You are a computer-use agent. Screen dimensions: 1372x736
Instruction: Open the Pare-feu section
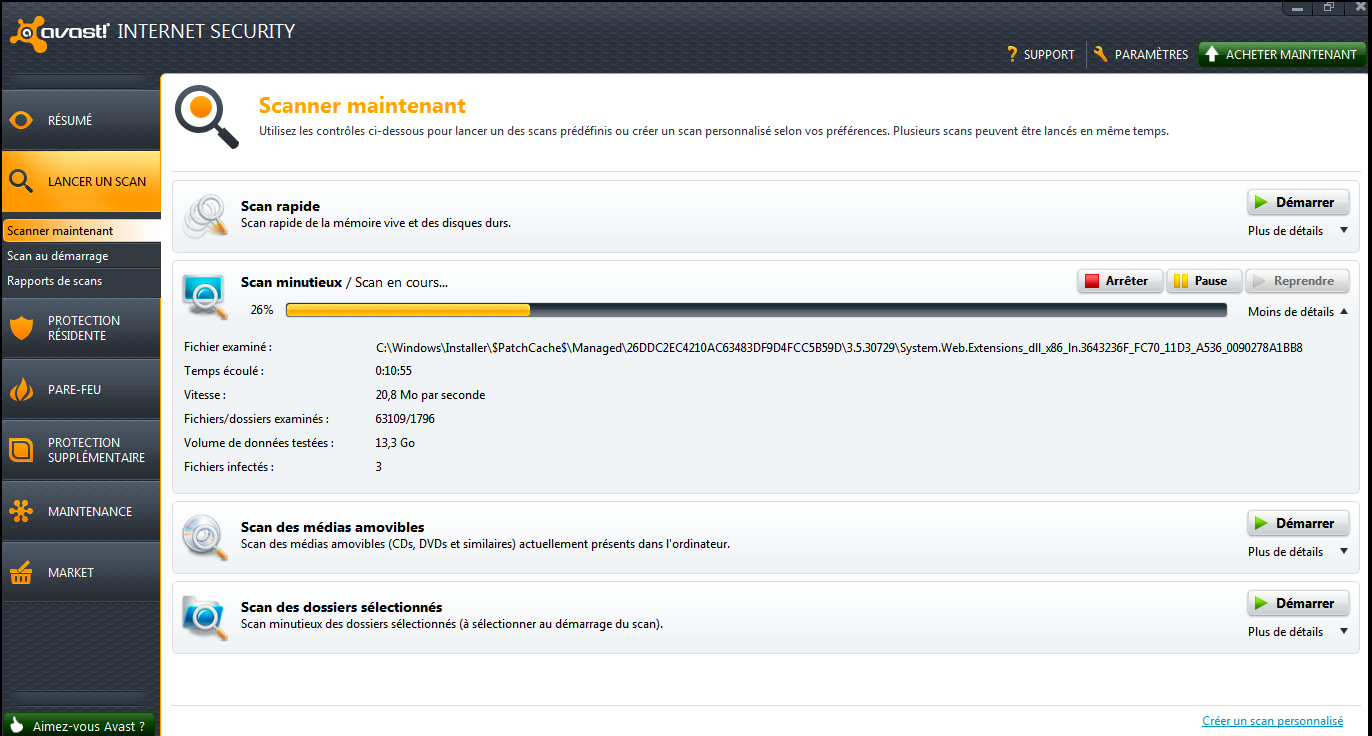(x=81, y=389)
